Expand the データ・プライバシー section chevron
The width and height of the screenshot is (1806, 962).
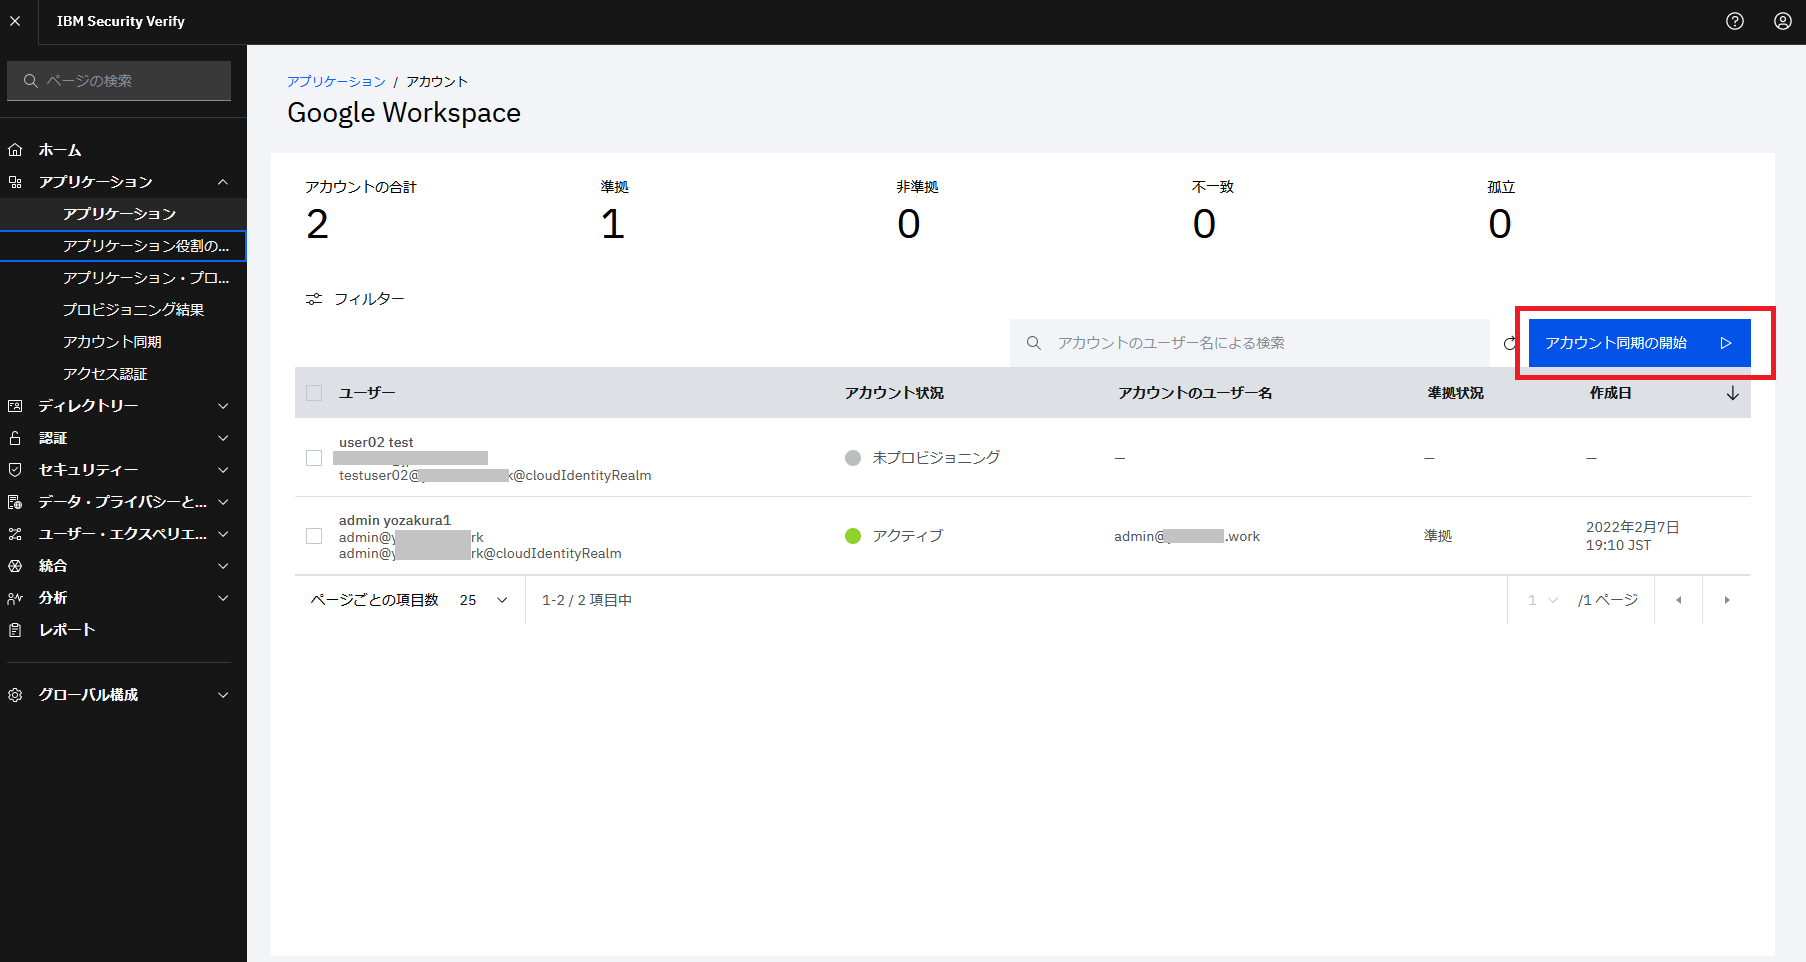[x=223, y=502]
